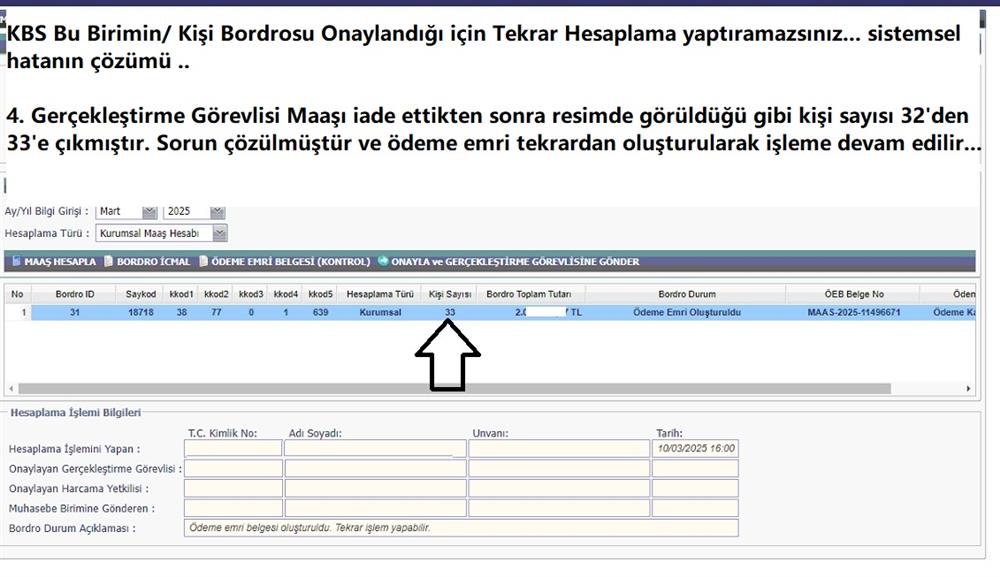
Task: Click ONAYLA ve GERÇEKLEŞTİRME GÖREVLİSİNE GÖNDER
Action: [509, 261]
